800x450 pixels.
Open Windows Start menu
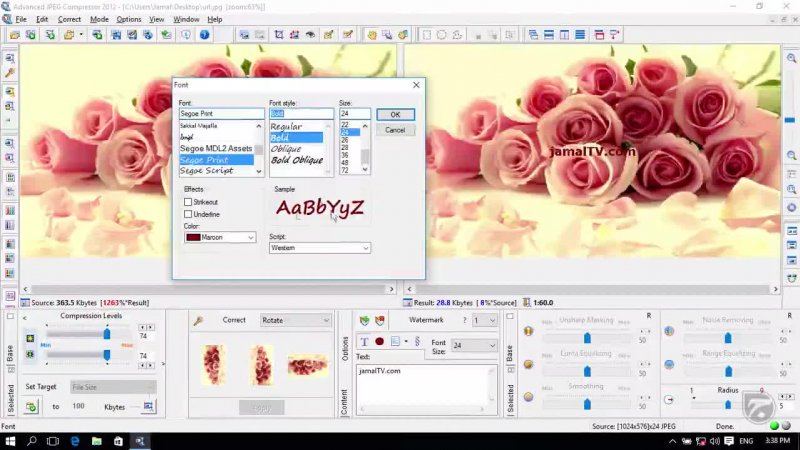point(9,441)
